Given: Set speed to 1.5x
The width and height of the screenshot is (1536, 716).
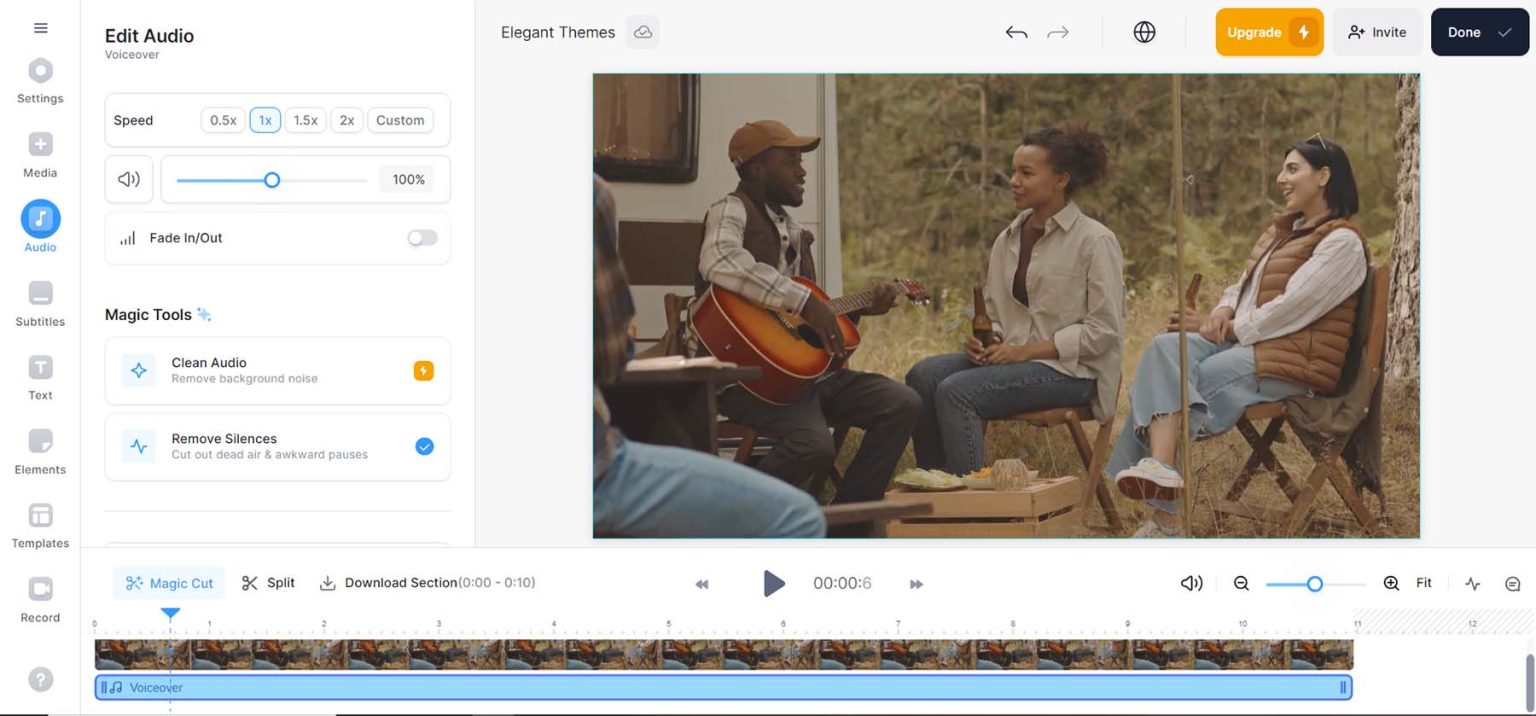Looking at the screenshot, I should (x=305, y=120).
